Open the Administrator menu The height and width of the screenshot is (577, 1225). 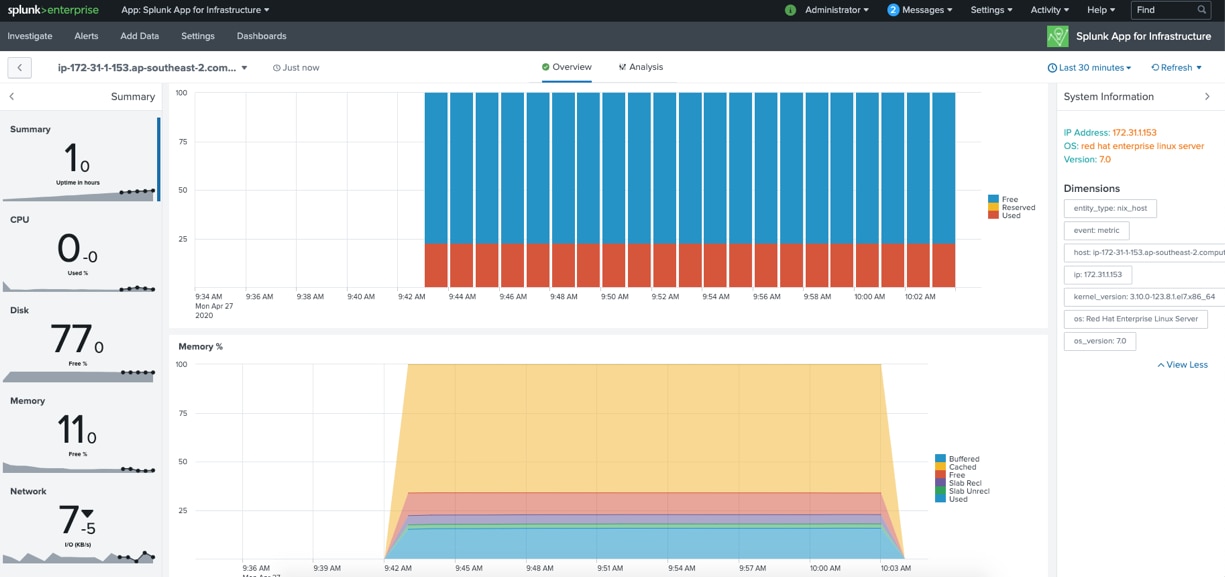pos(837,10)
